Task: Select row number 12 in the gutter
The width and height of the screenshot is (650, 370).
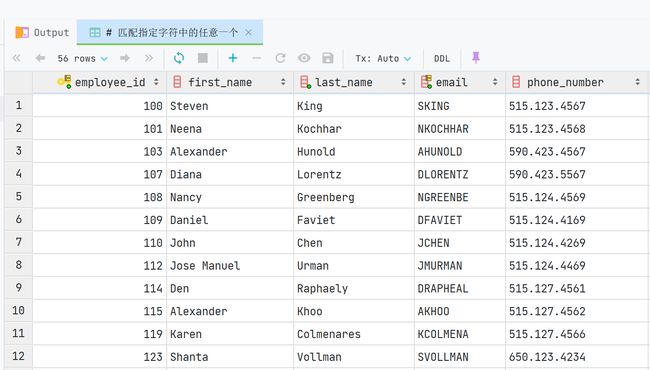Action: [19, 356]
